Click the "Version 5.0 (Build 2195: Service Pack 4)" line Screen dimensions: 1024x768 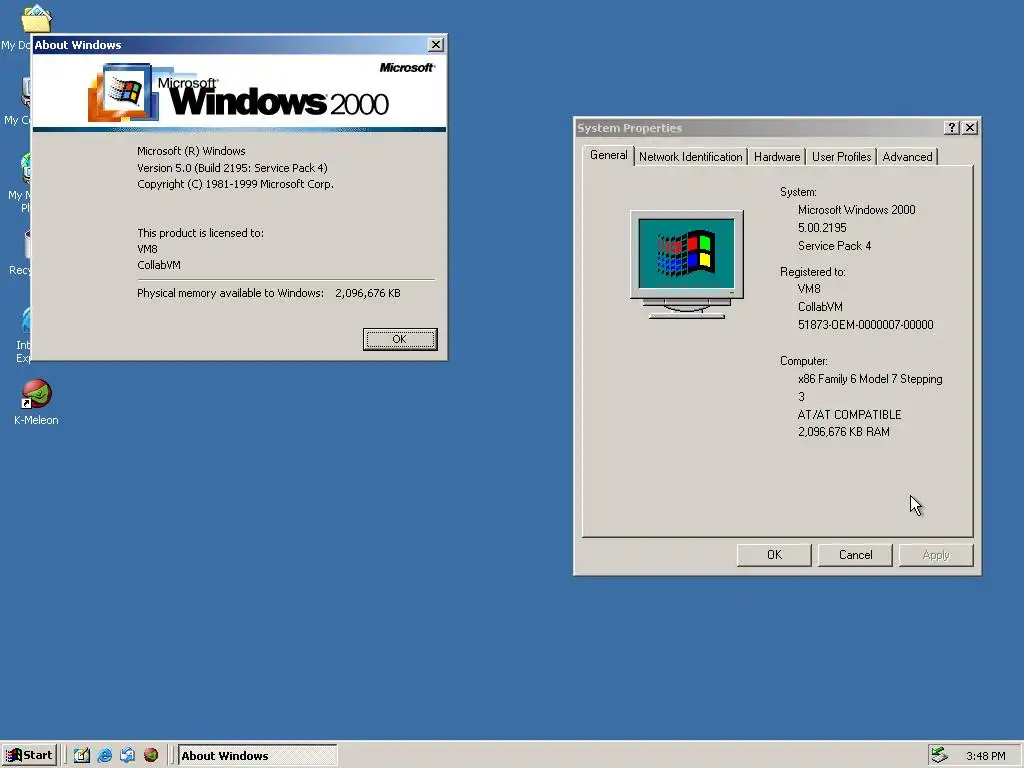click(x=232, y=168)
